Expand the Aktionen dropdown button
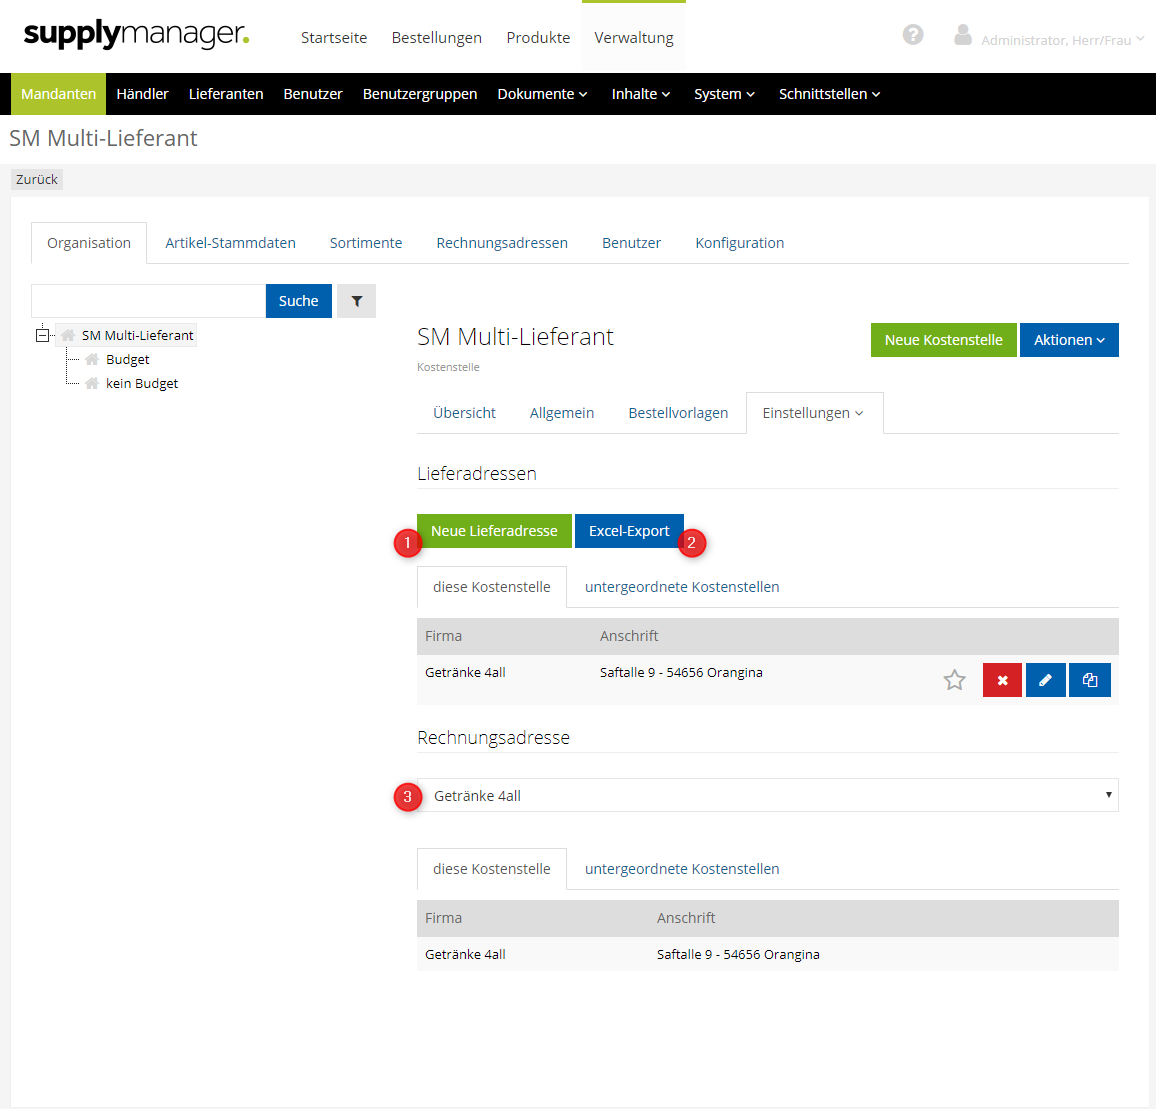 click(1068, 340)
